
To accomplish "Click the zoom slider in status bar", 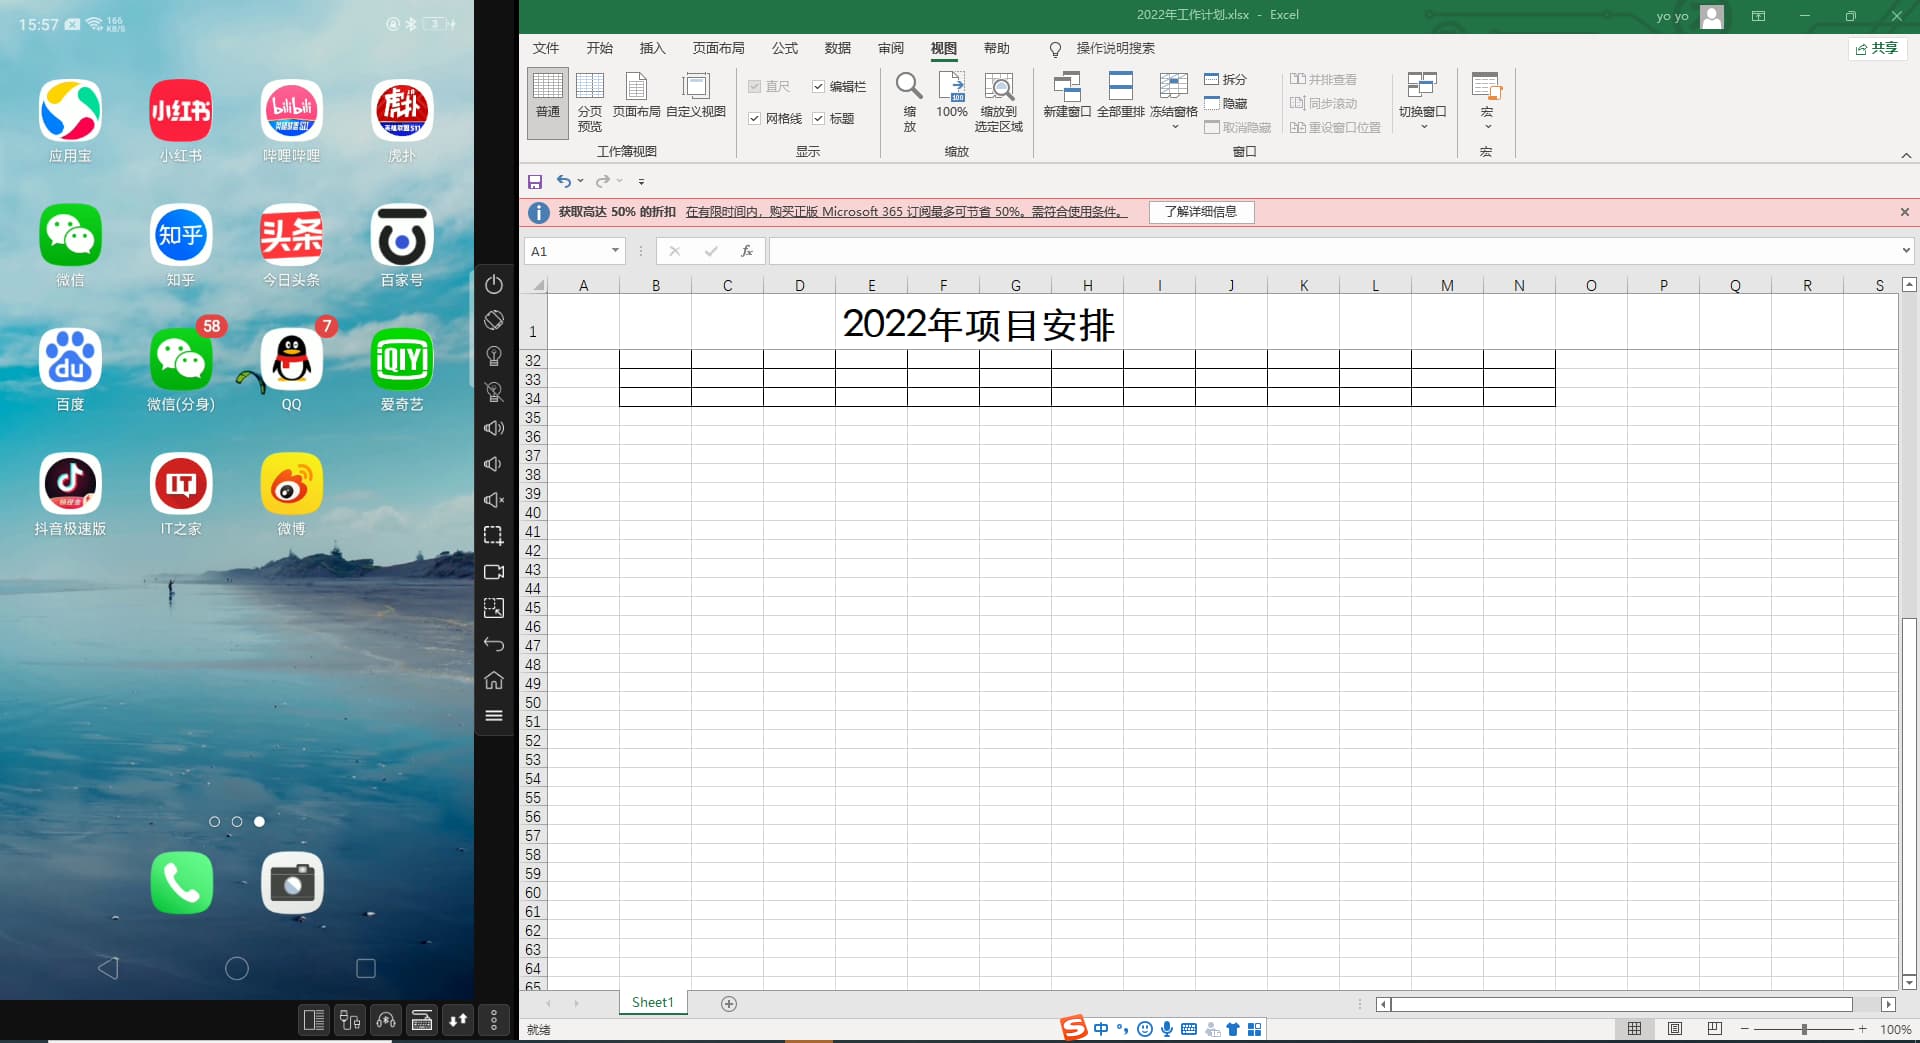I will (1804, 1029).
